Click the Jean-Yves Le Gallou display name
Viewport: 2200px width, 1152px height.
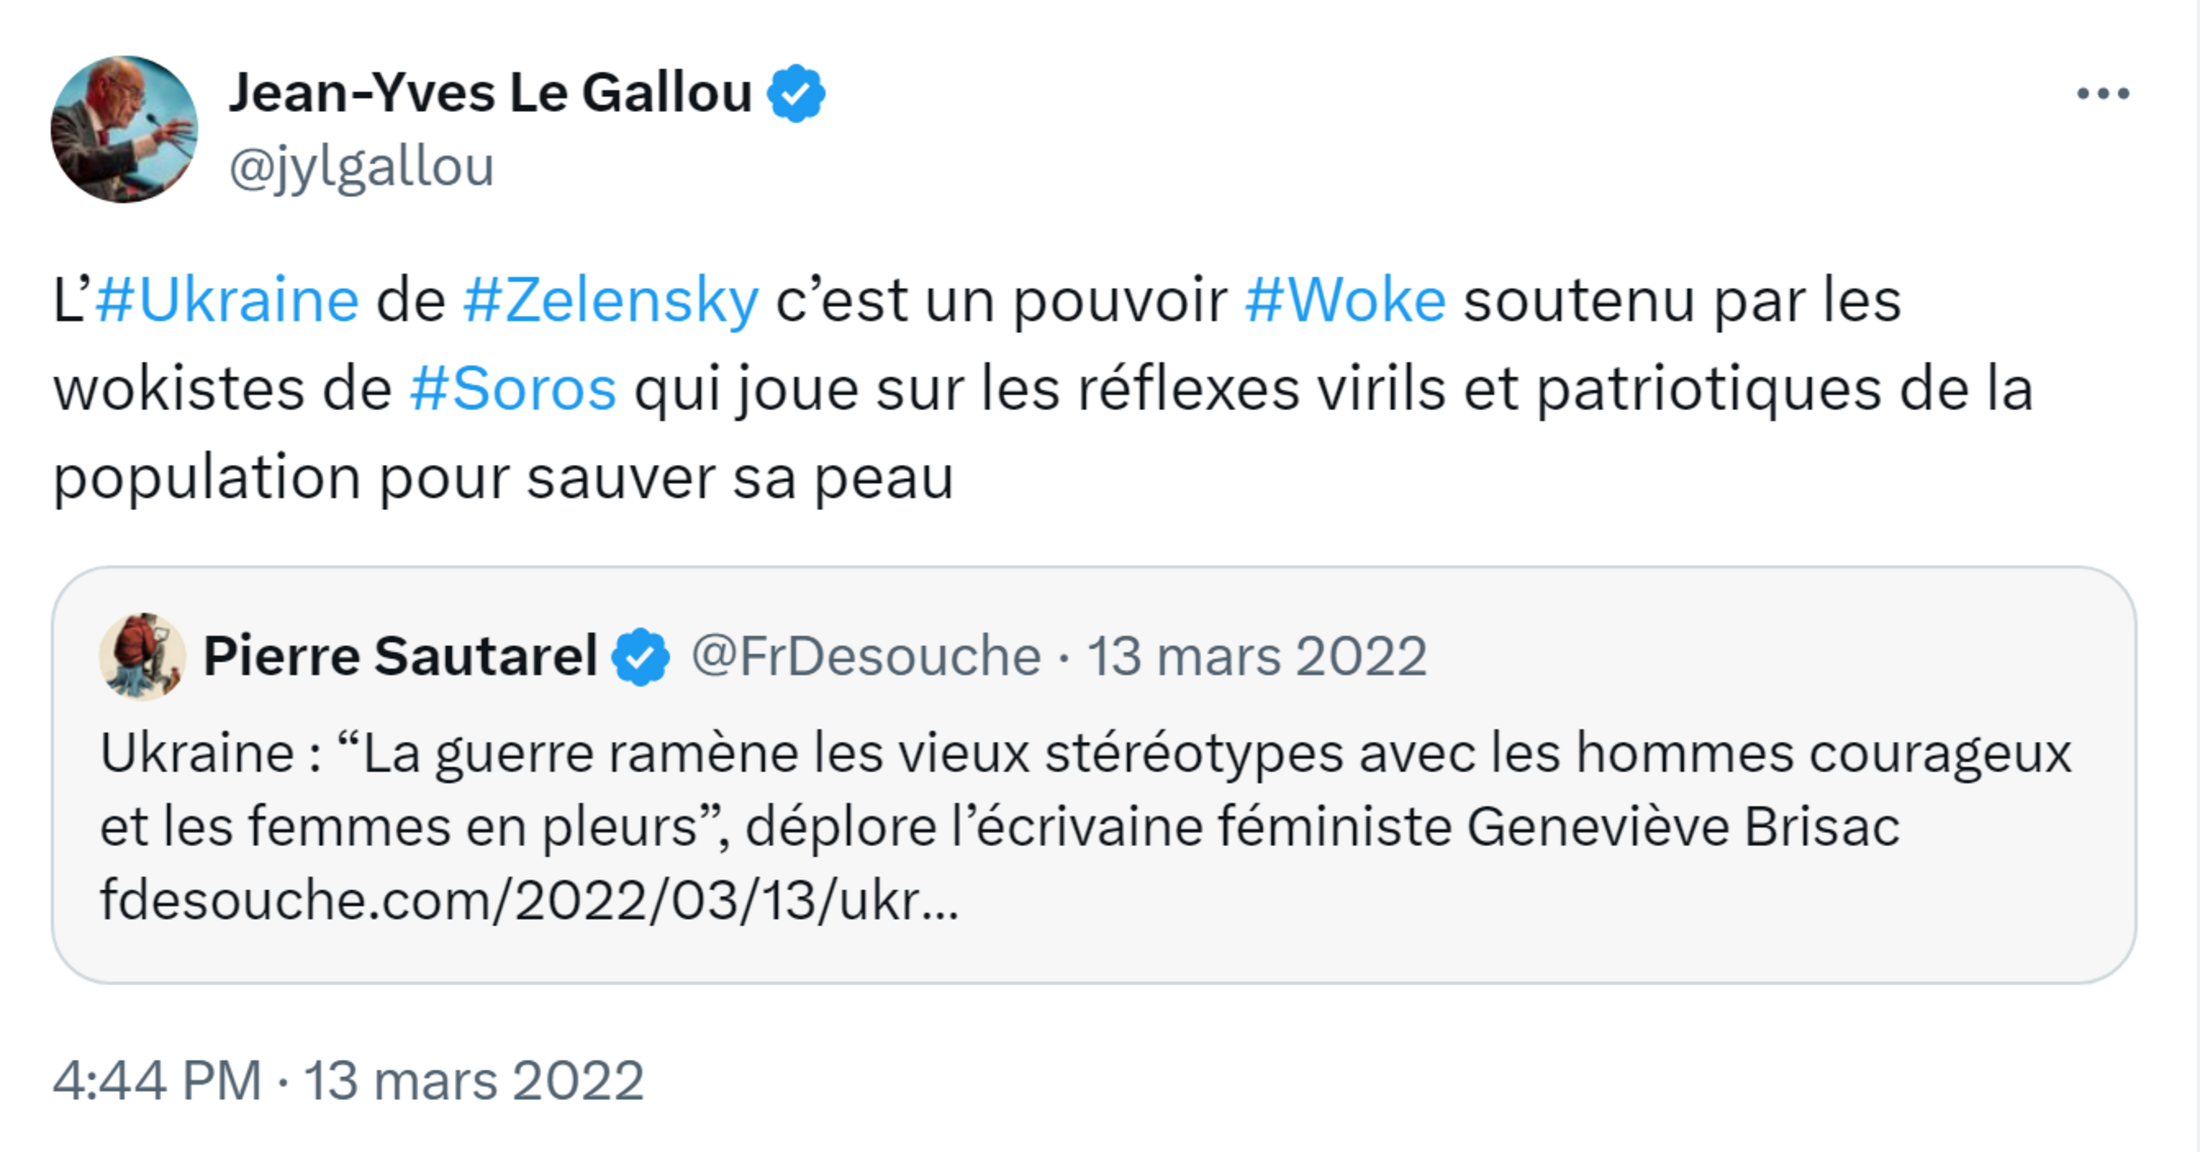tap(490, 93)
